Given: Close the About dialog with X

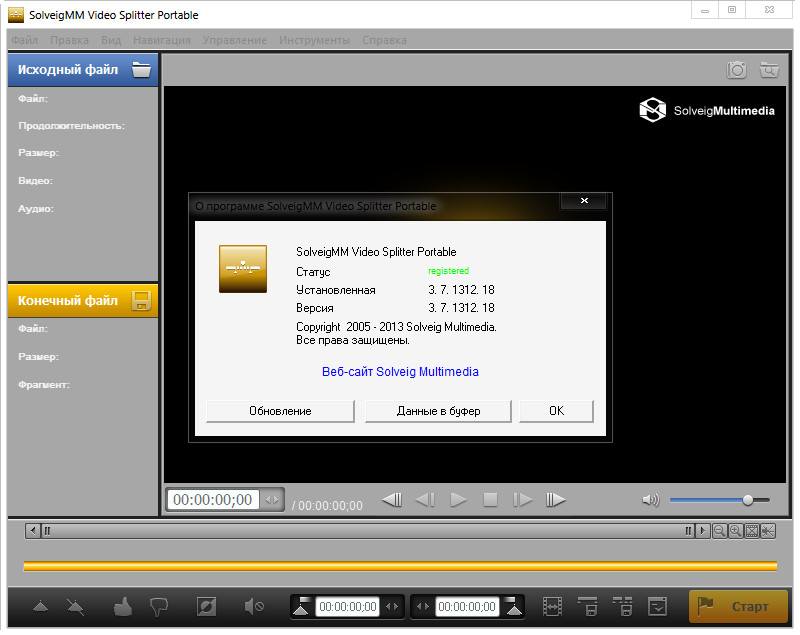Looking at the screenshot, I should [x=584, y=200].
